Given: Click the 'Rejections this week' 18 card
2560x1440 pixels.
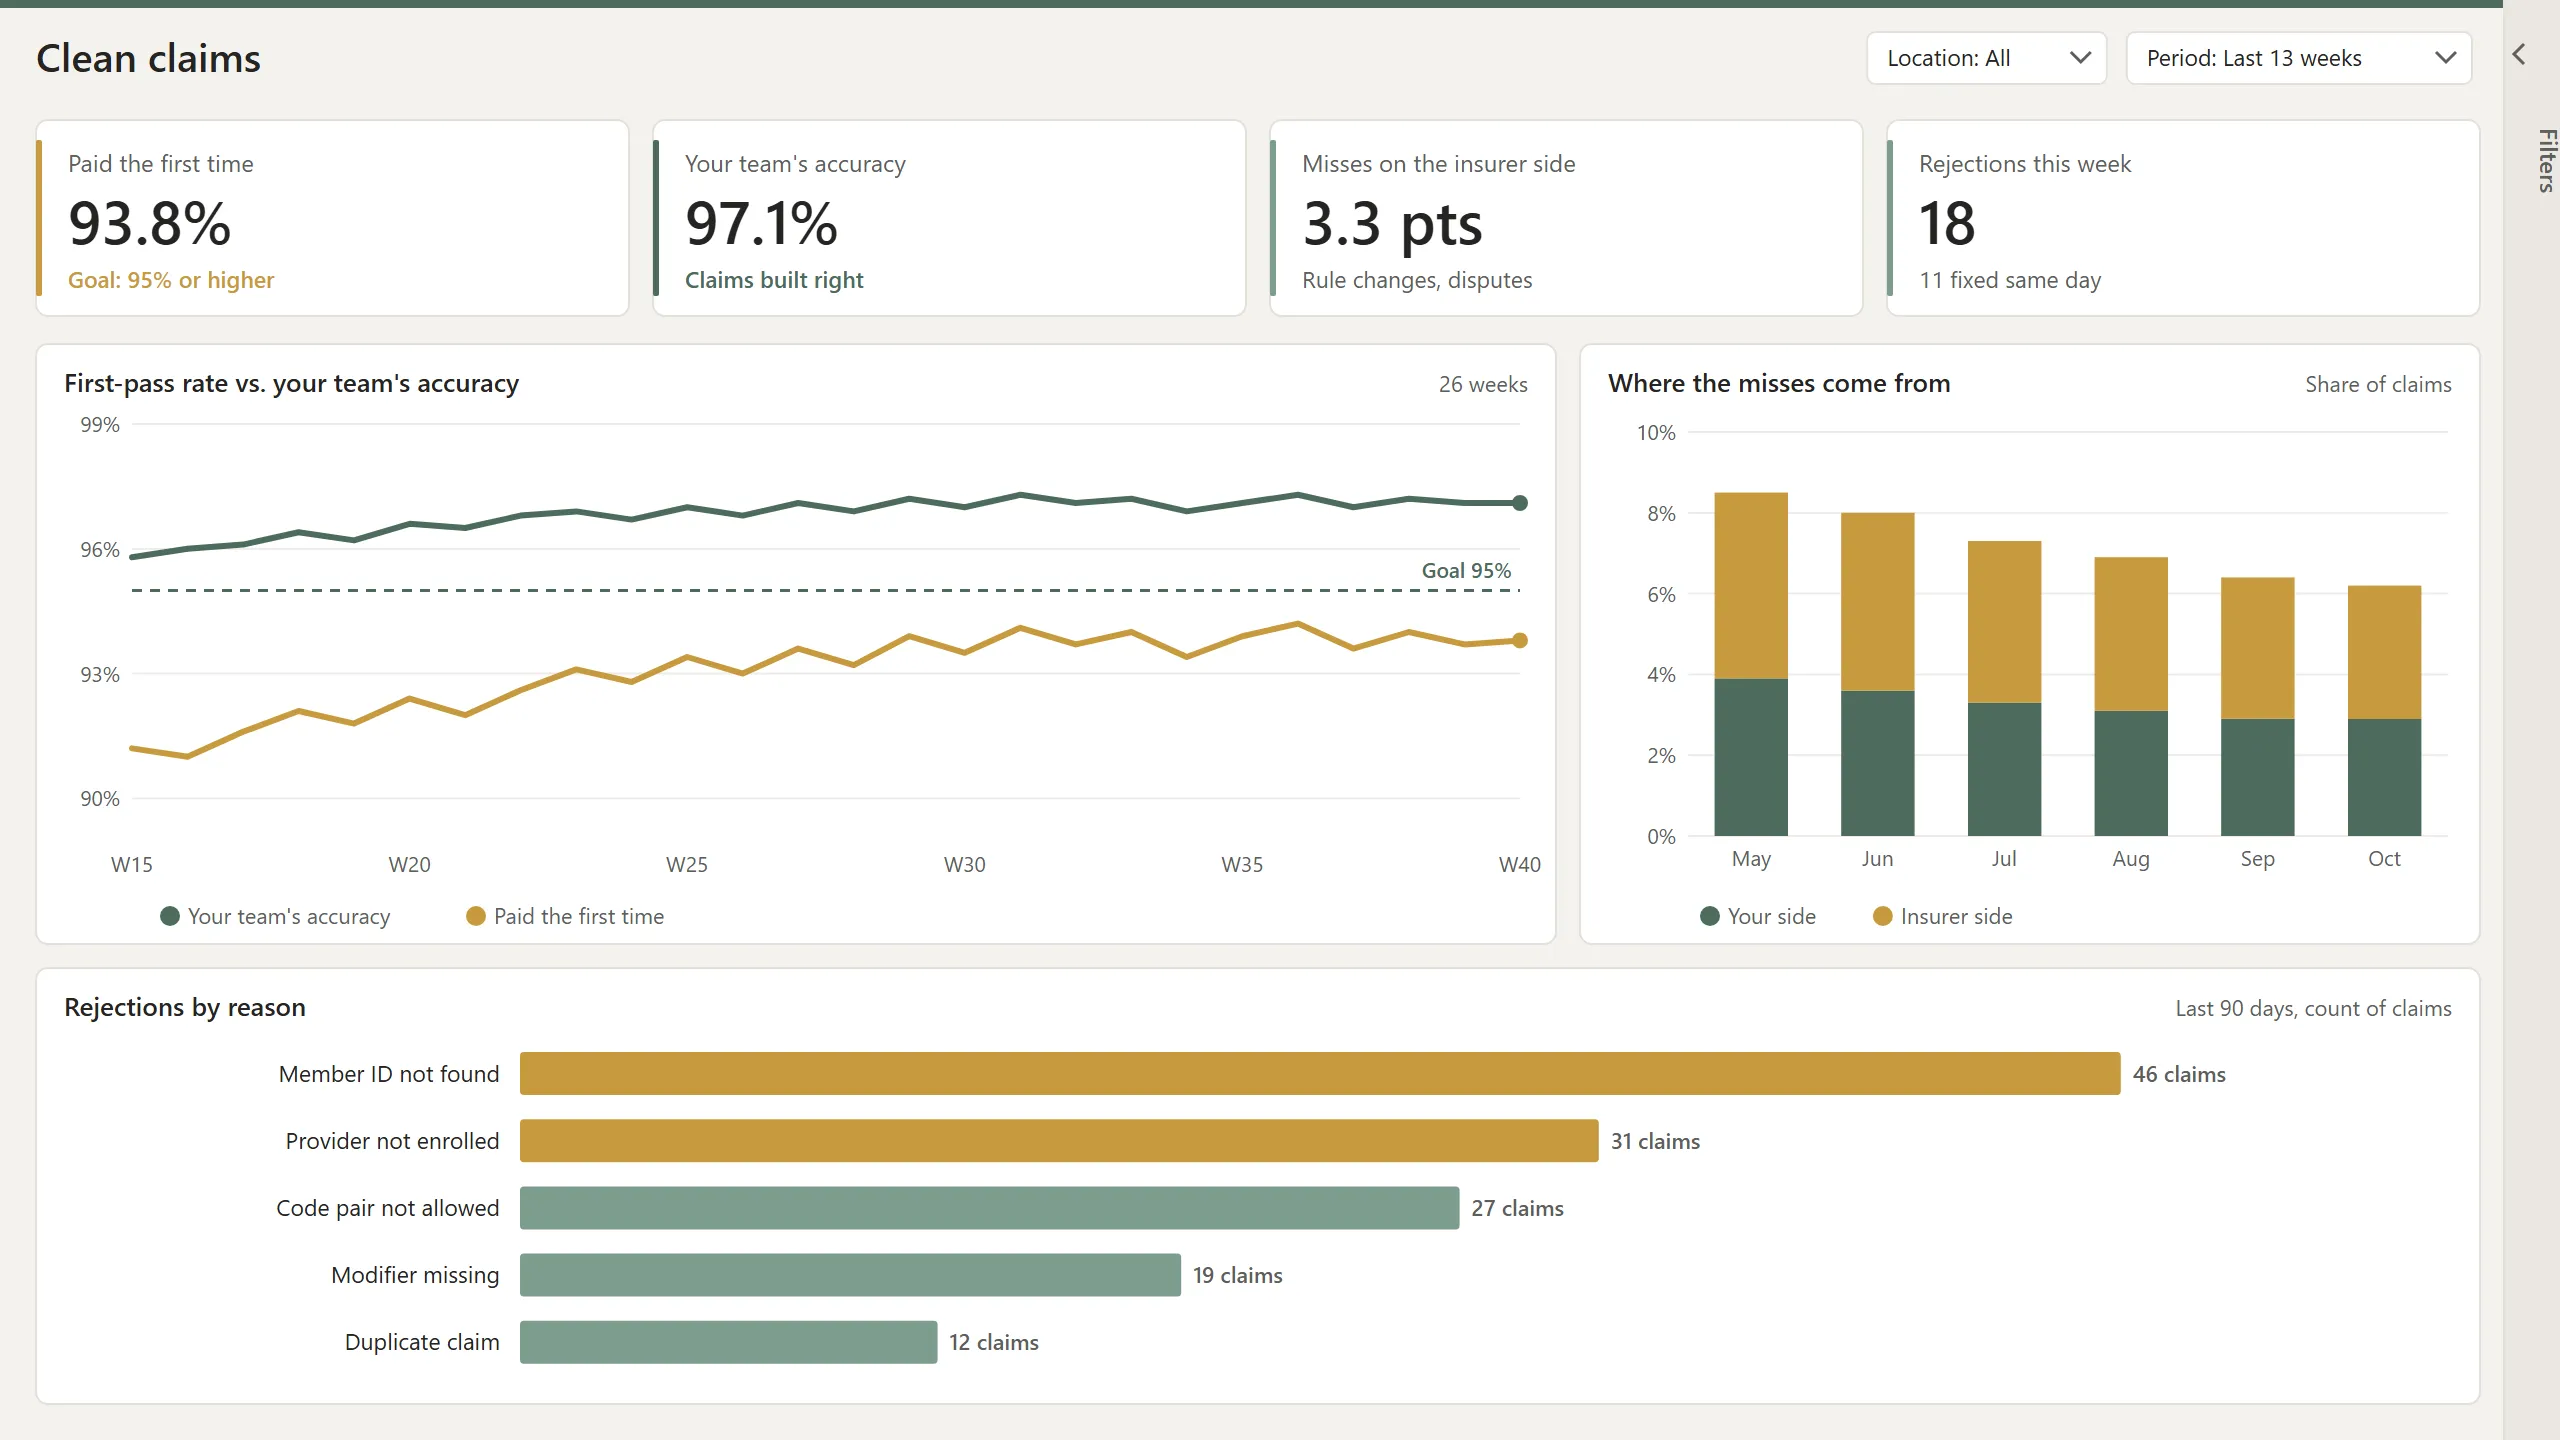Looking at the screenshot, I should pyautogui.click(x=2183, y=218).
